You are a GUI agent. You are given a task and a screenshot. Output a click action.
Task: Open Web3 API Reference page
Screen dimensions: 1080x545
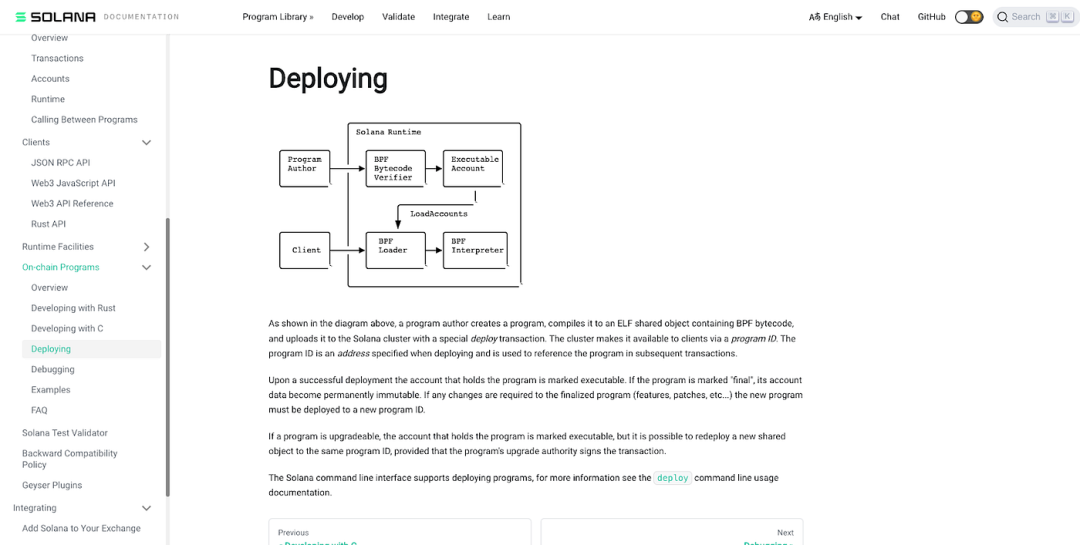click(72, 204)
